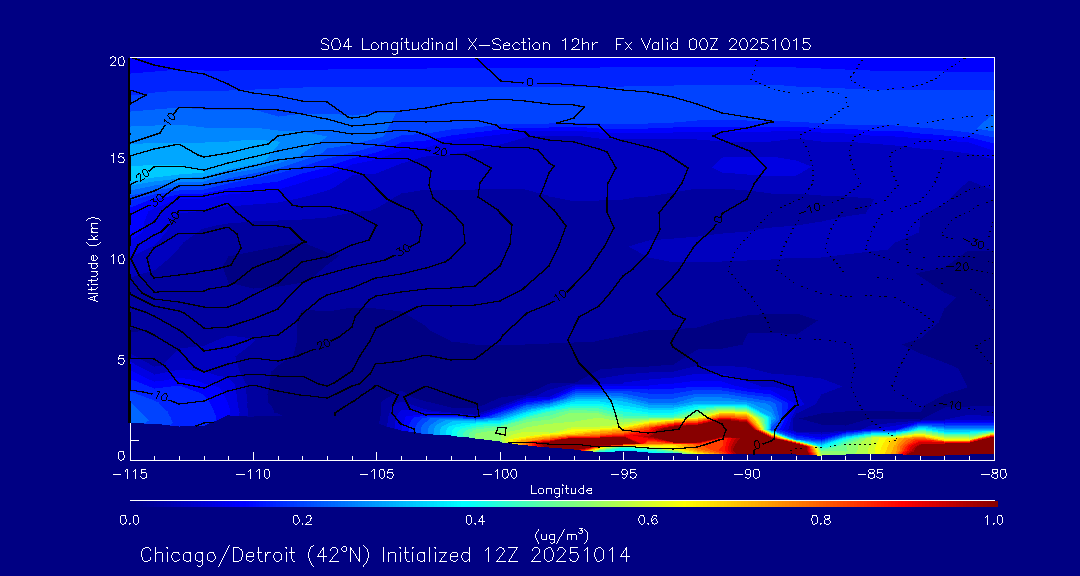Click the 0.6 label on the colorbar
1080x576 pixels.
[648, 520]
